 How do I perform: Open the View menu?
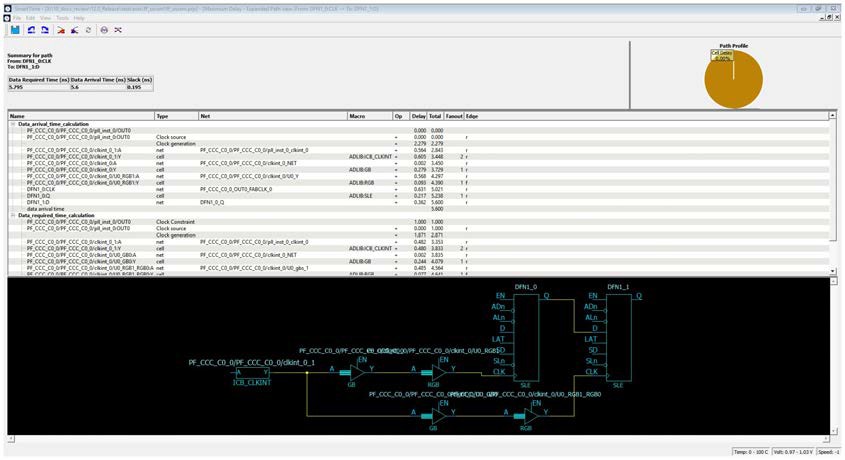click(x=46, y=18)
